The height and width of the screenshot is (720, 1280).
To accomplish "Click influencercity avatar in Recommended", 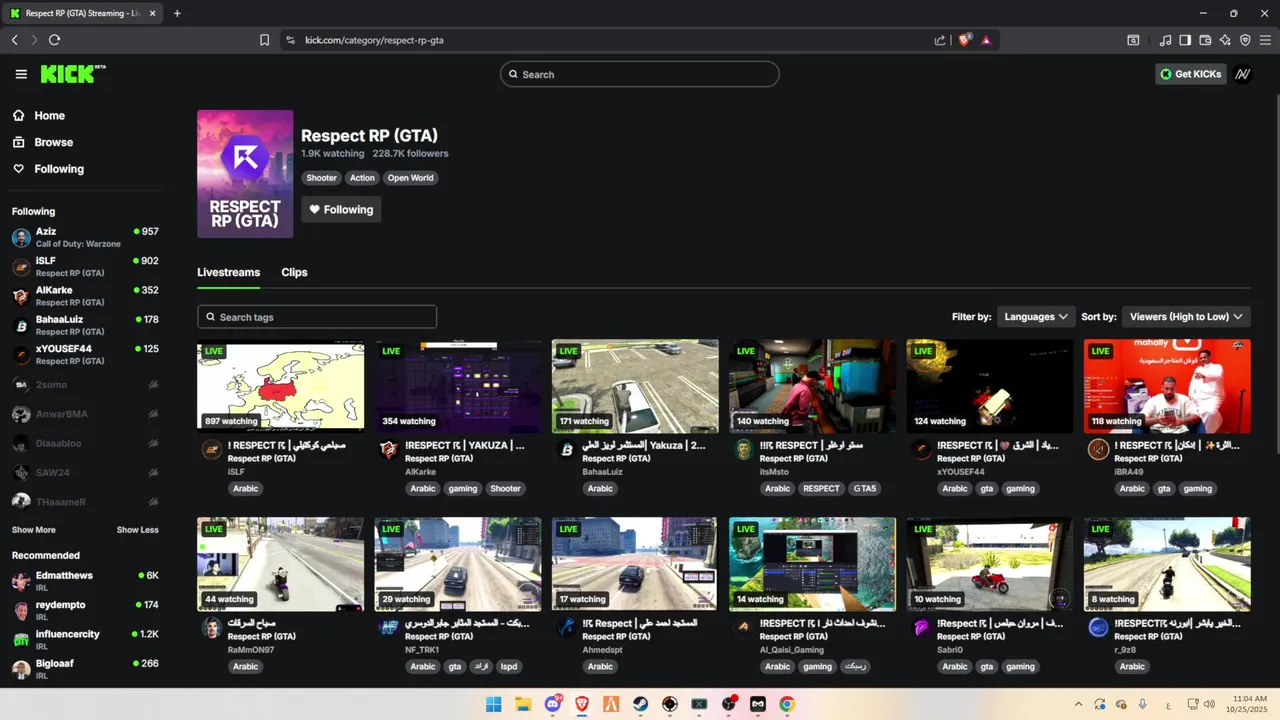I will point(21,640).
